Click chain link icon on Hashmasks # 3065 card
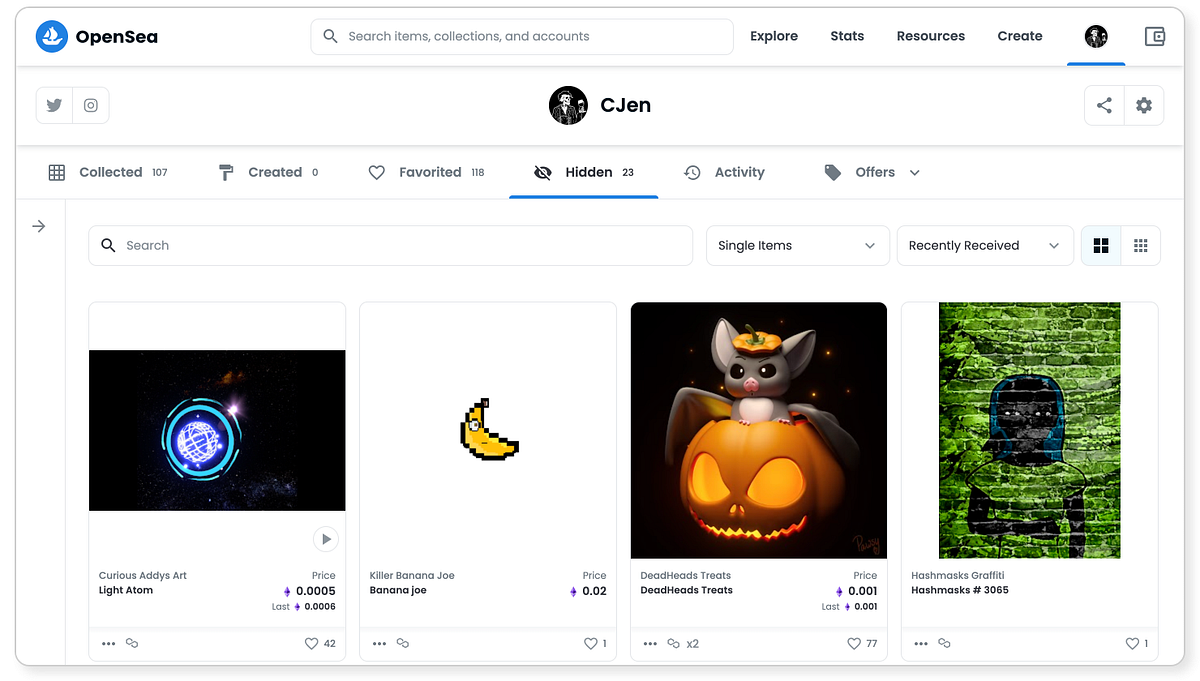Screen dimensions: 1200x681 pyautogui.click(x=945, y=643)
